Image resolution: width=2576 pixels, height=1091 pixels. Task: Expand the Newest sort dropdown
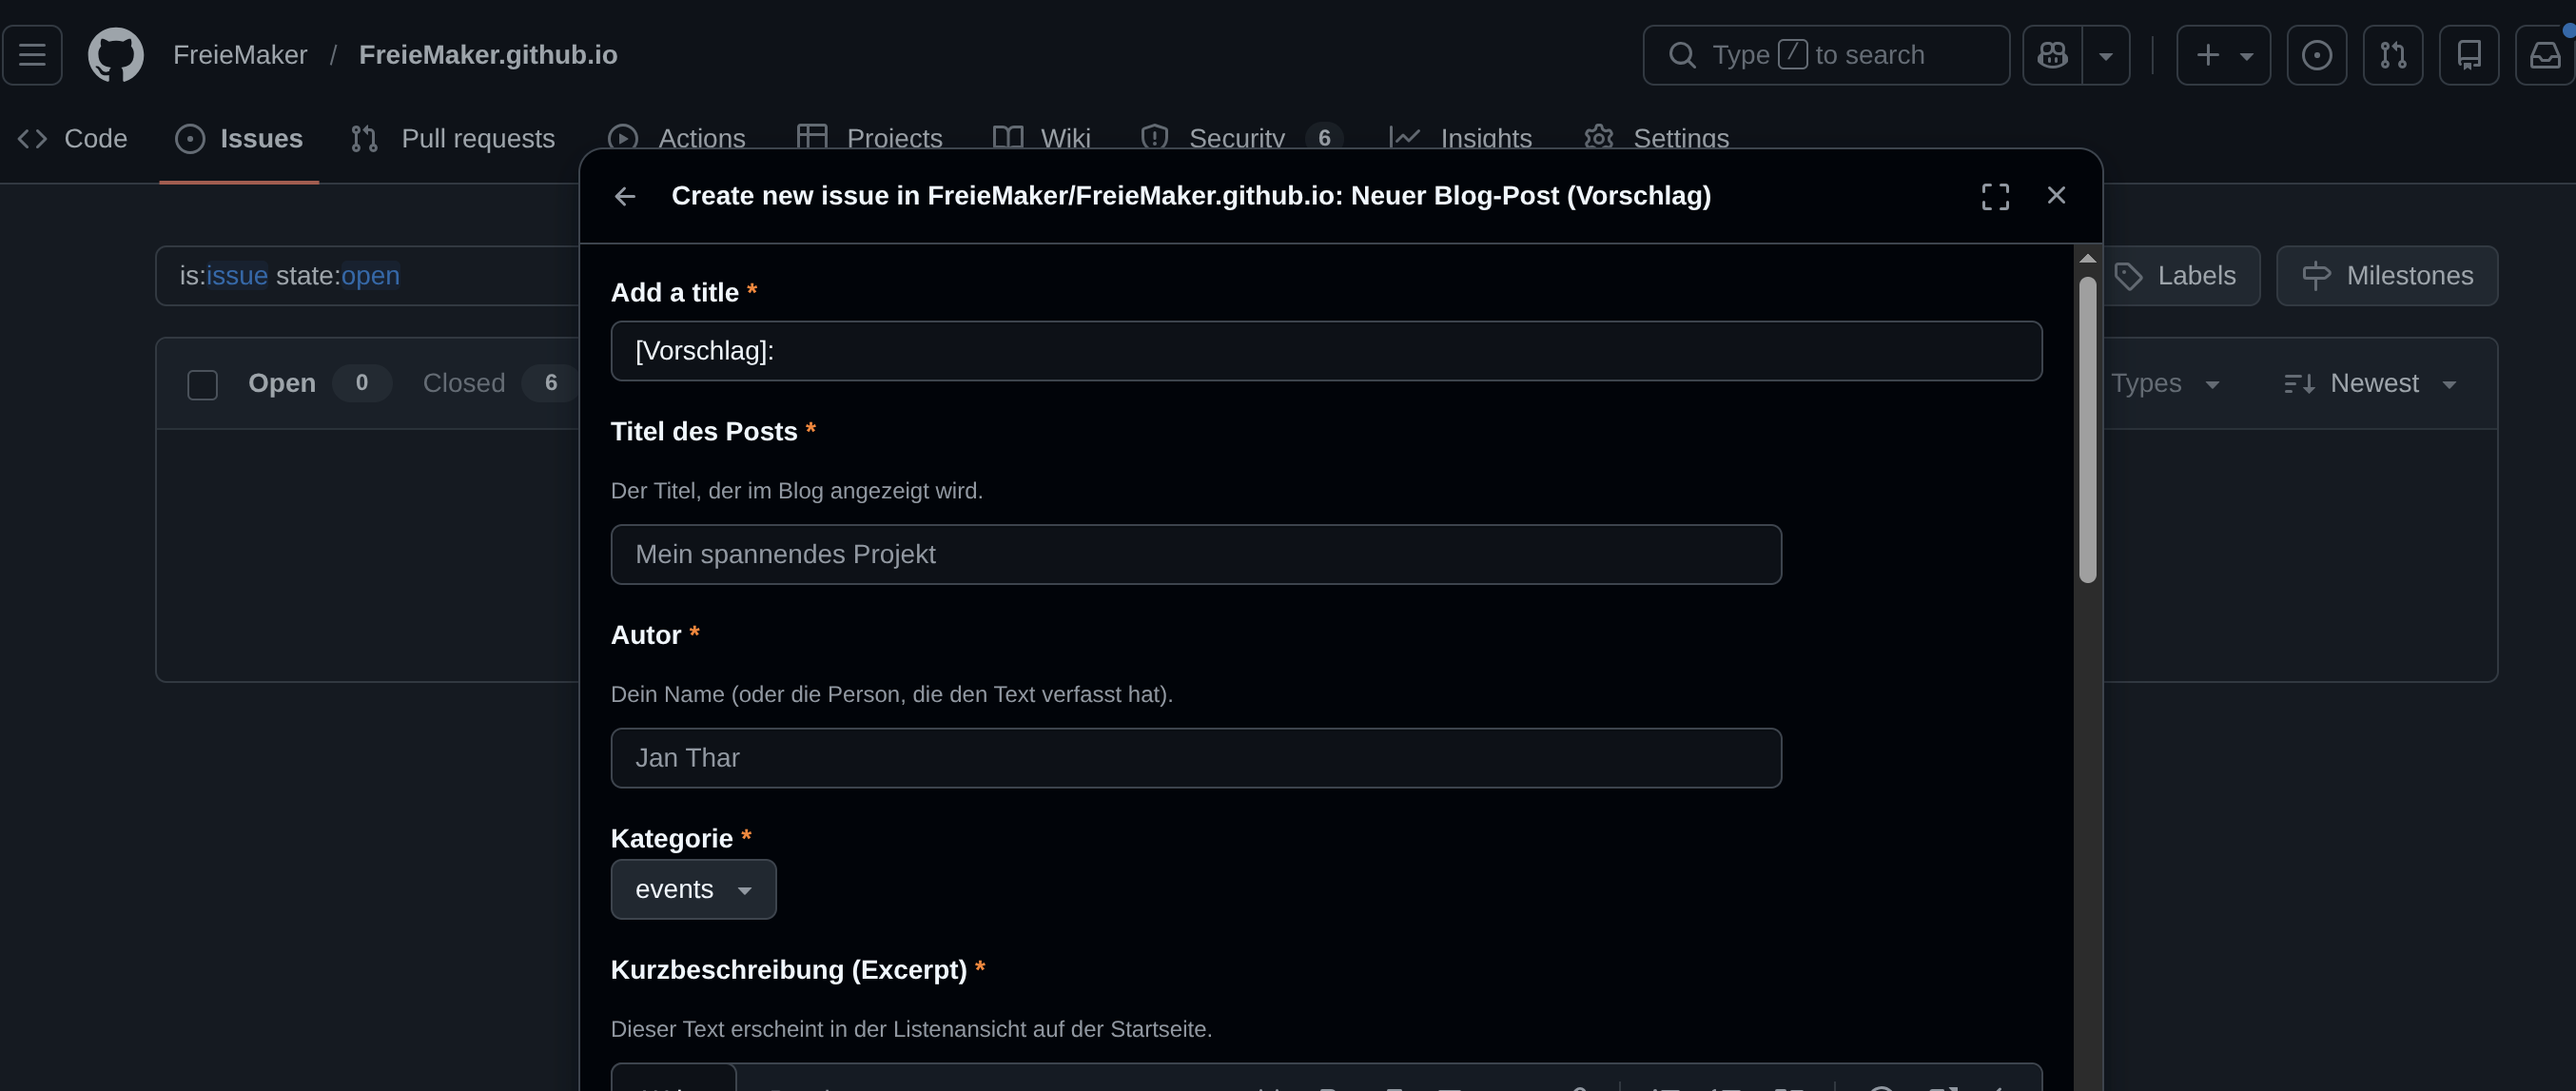tap(2370, 384)
